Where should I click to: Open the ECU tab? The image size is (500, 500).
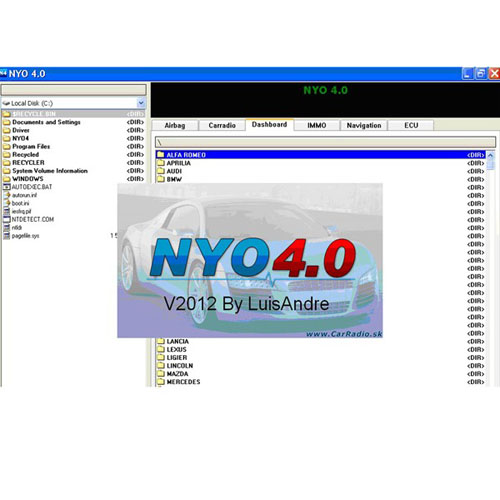tap(411, 126)
